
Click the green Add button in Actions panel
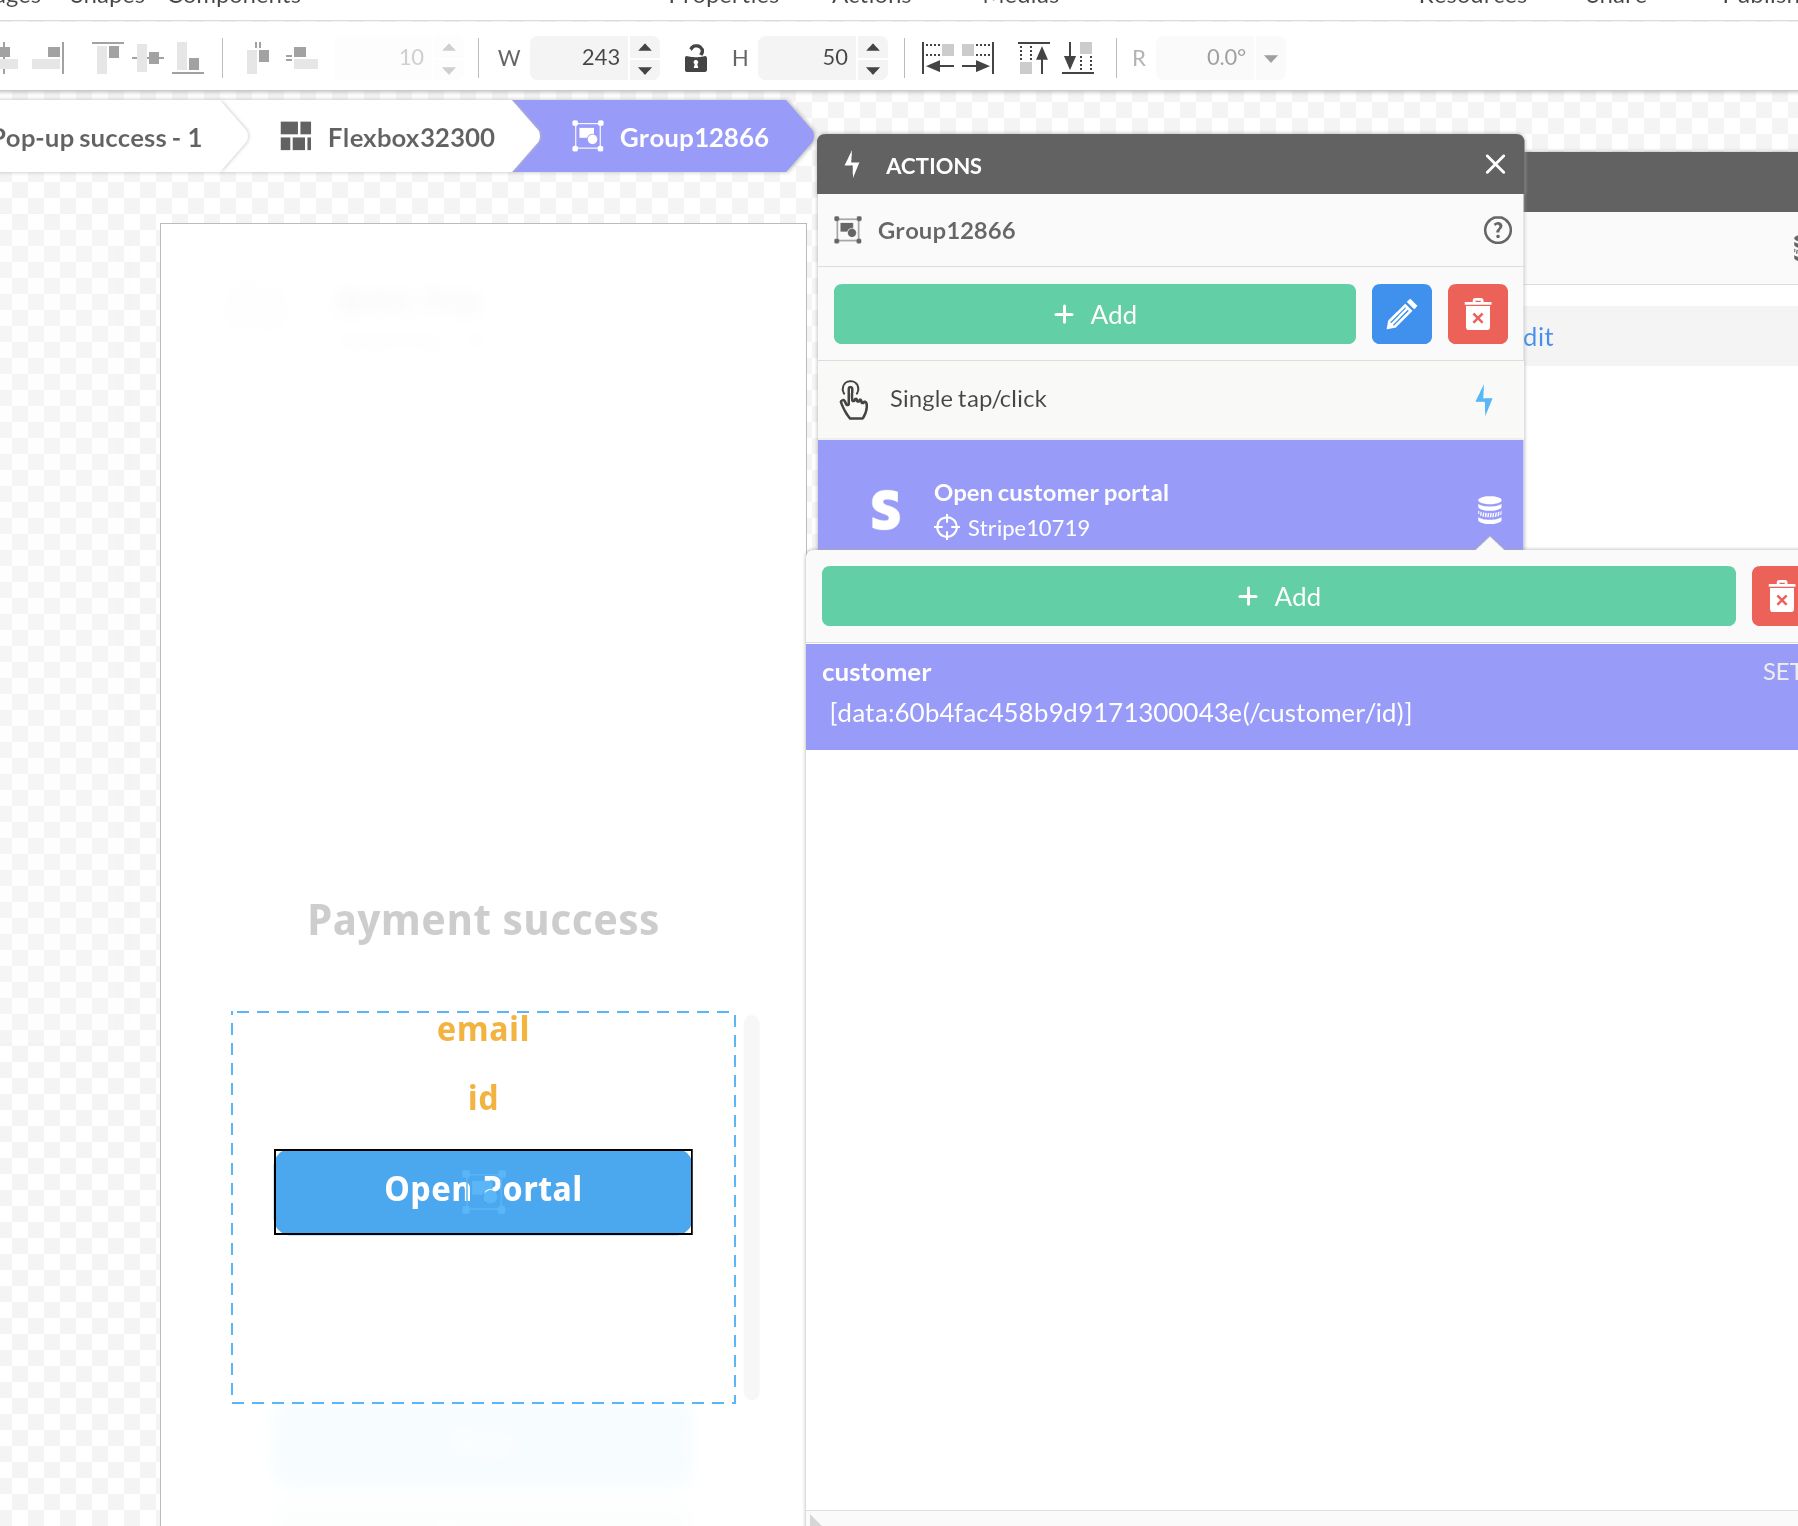click(1096, 314)
